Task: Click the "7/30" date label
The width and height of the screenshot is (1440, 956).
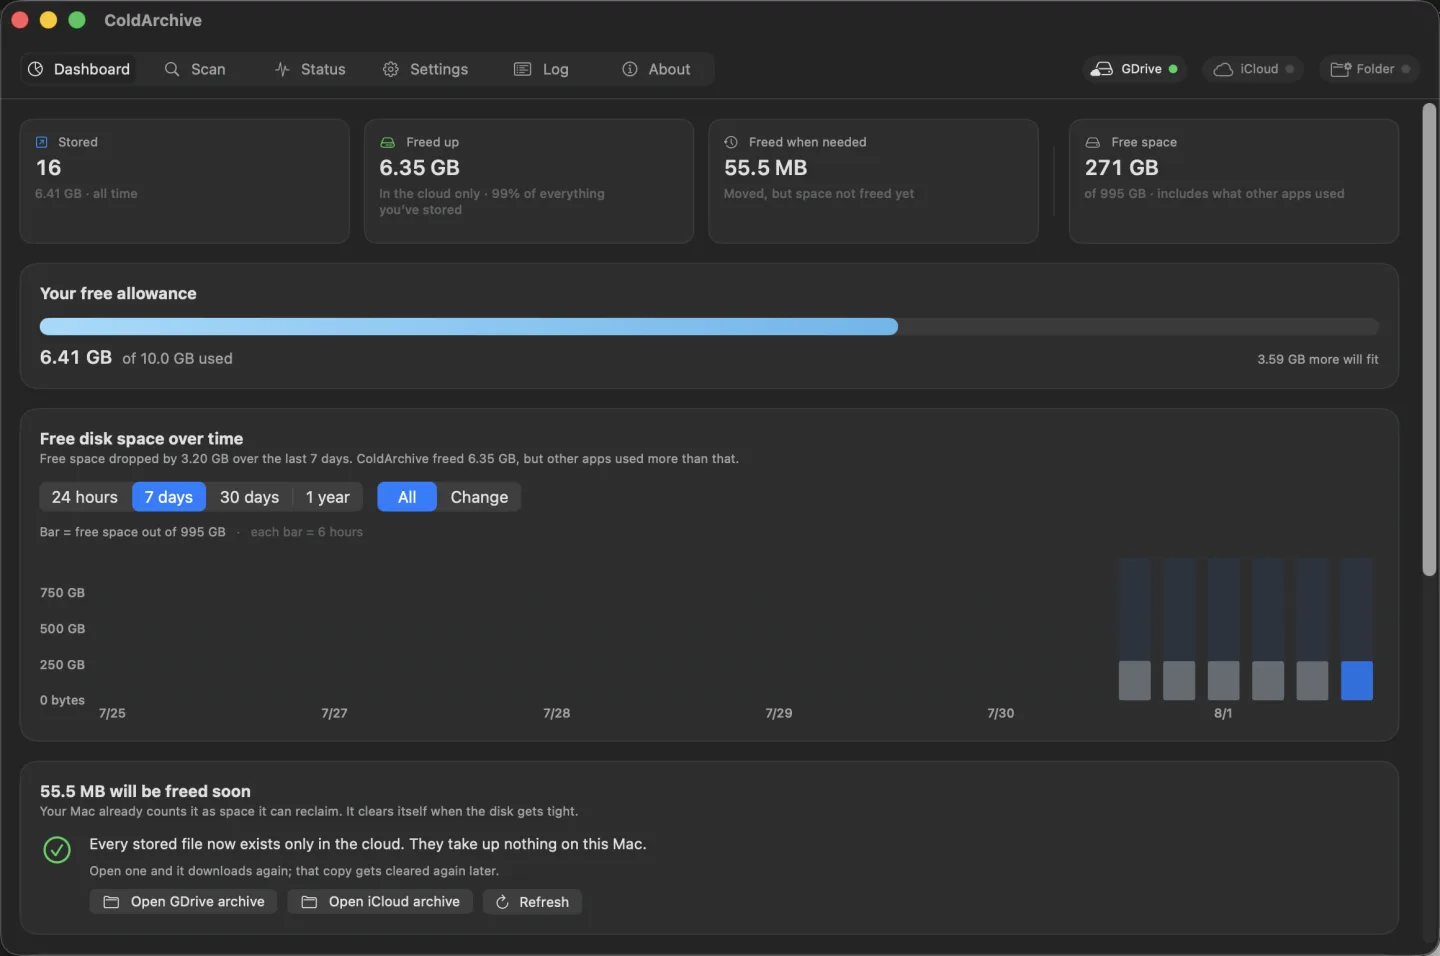Action: [x=1000, y=713]
